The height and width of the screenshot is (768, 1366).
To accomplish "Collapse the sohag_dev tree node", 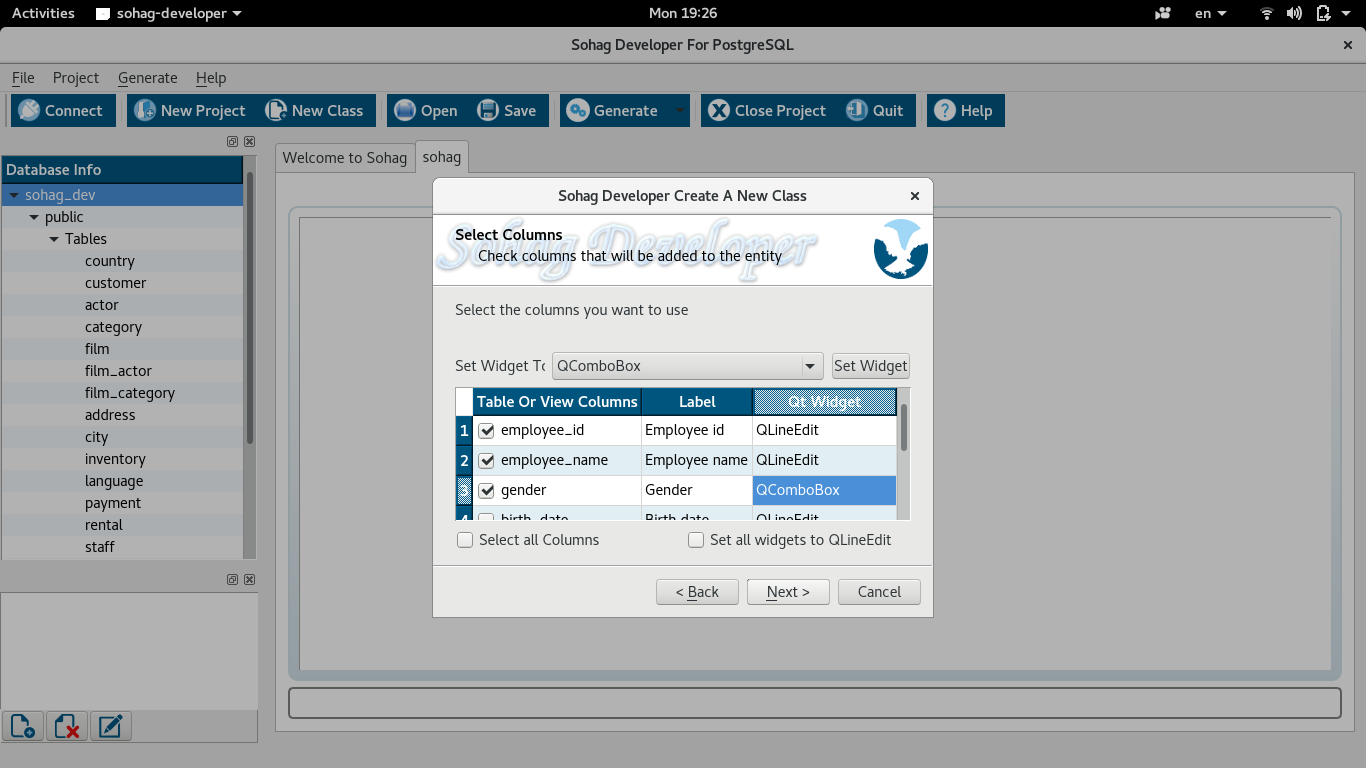I will pyautogui.click(x=15, y=196).
